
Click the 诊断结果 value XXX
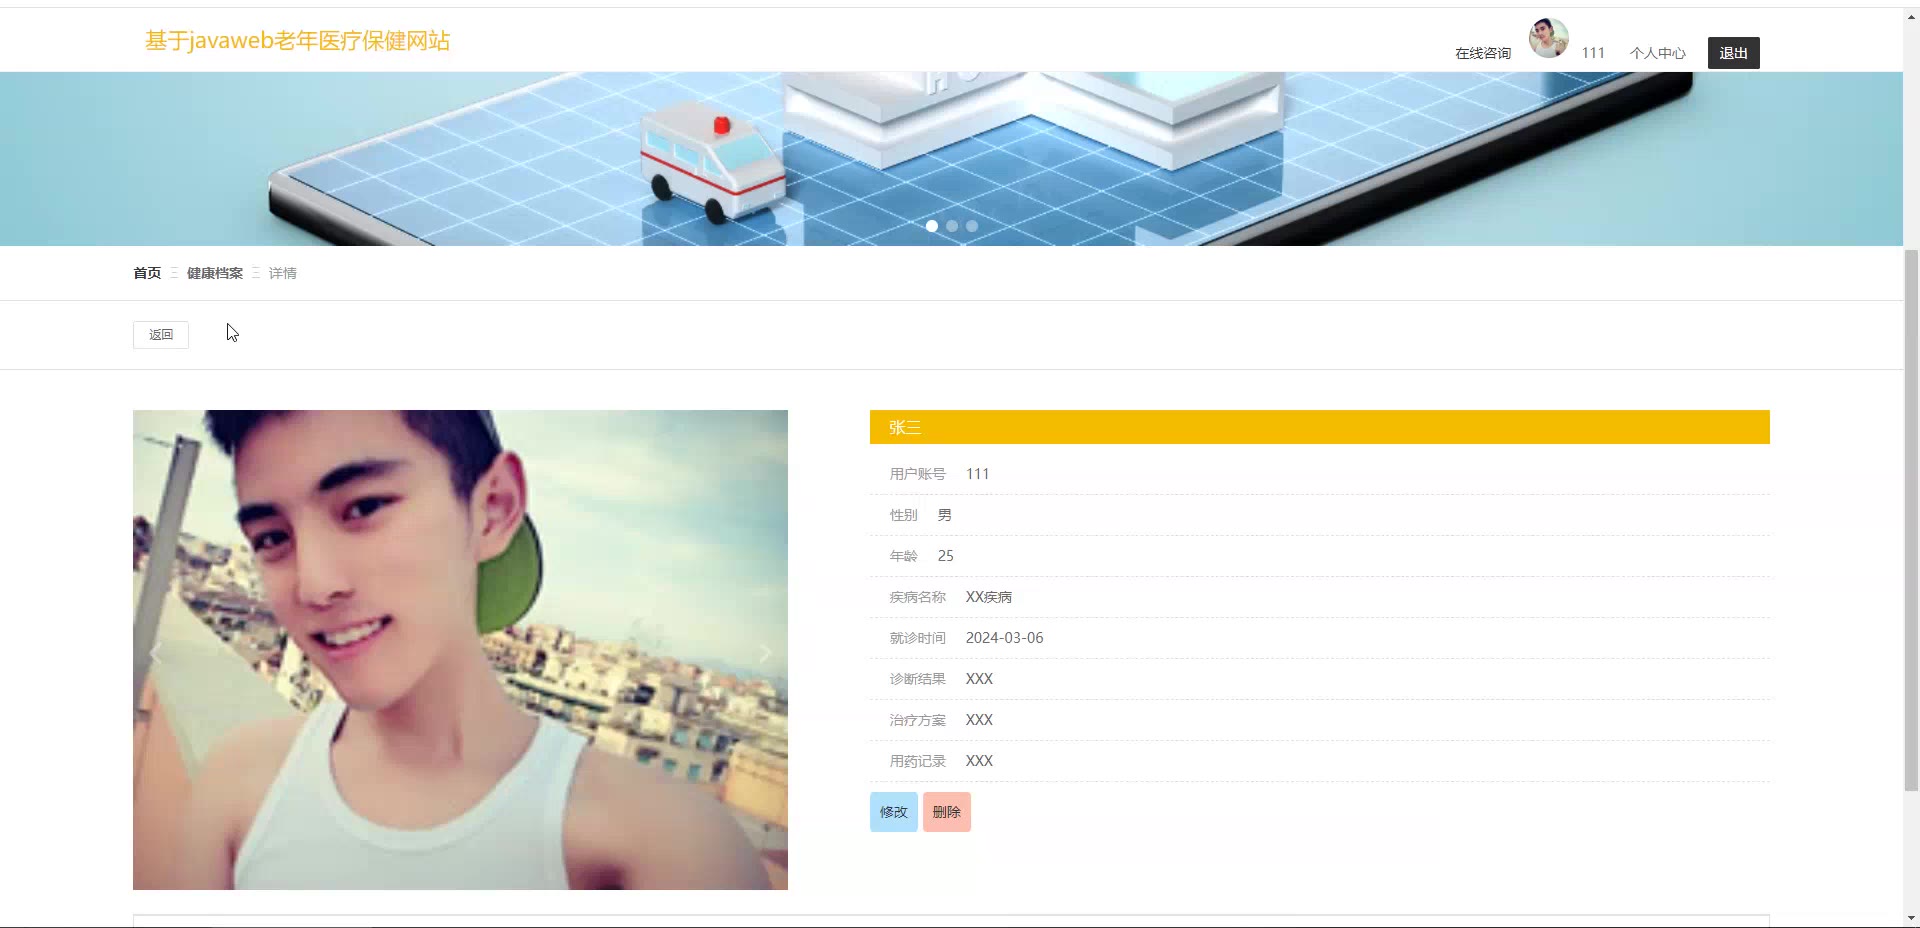(x=980, y=679)
